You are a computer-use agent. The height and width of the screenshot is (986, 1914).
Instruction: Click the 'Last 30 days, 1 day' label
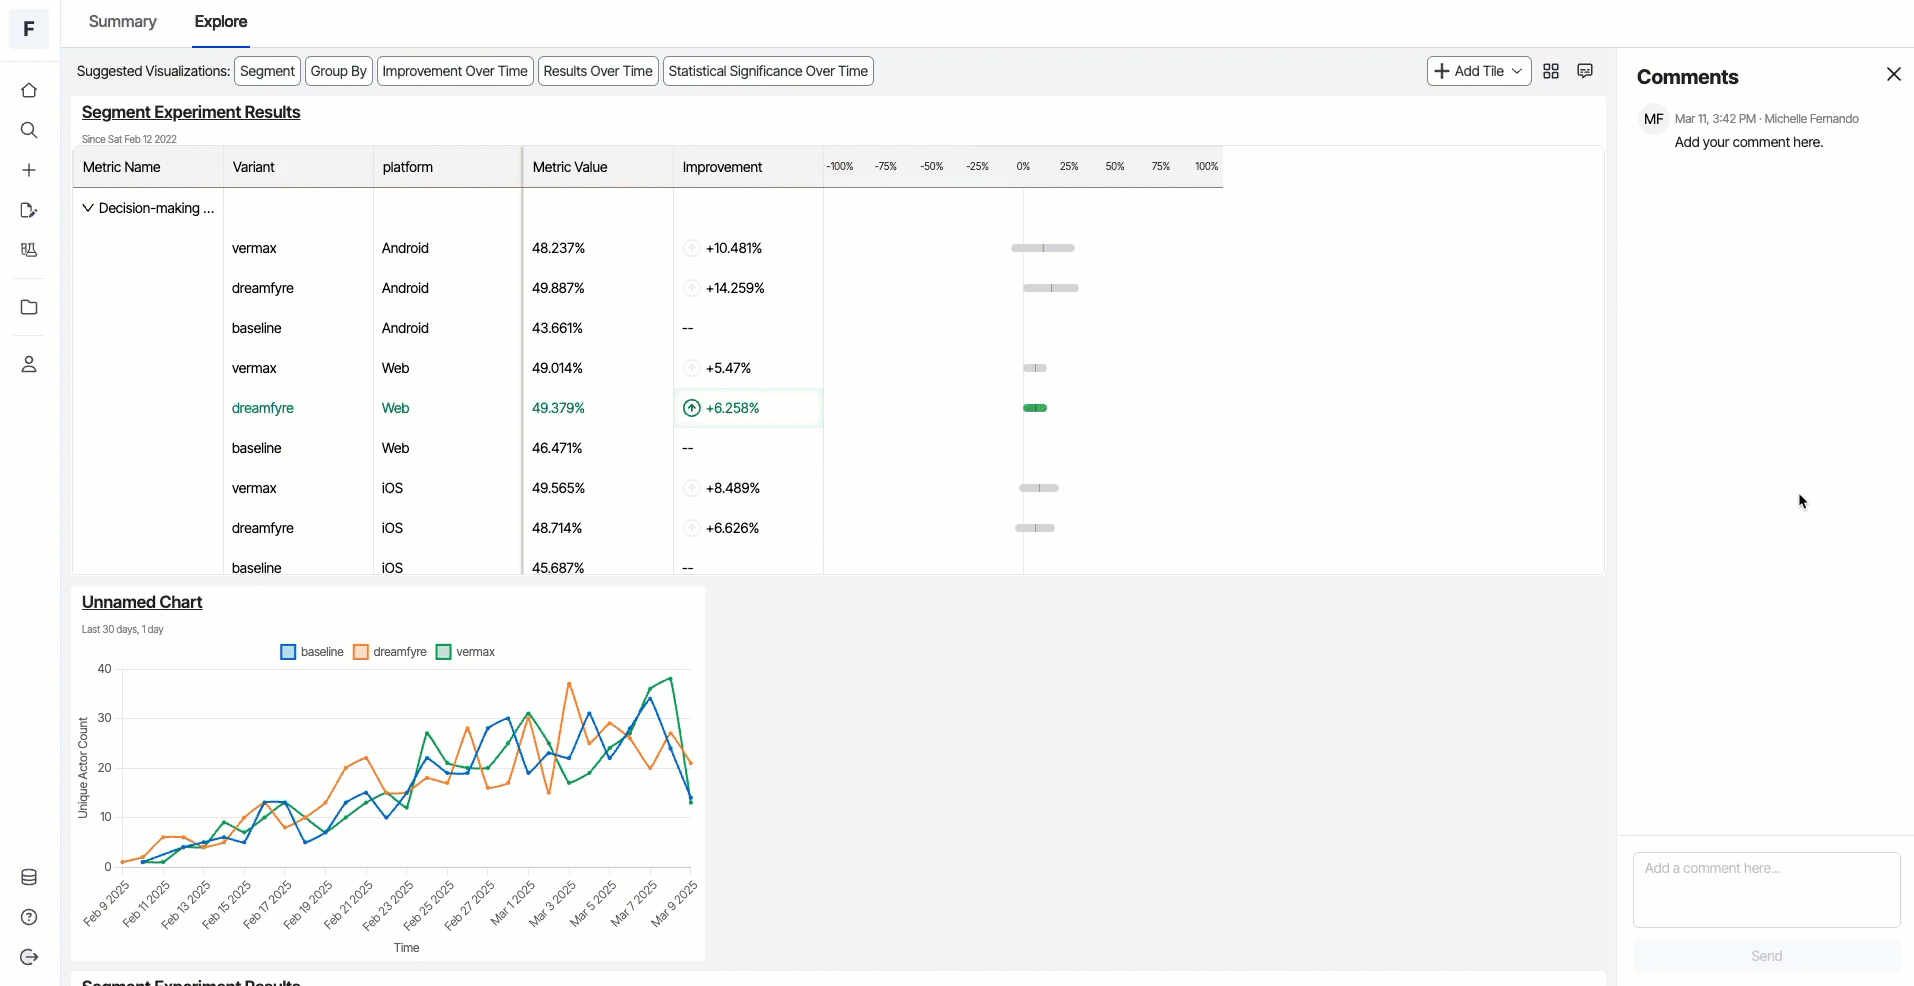tap(122, 629)
